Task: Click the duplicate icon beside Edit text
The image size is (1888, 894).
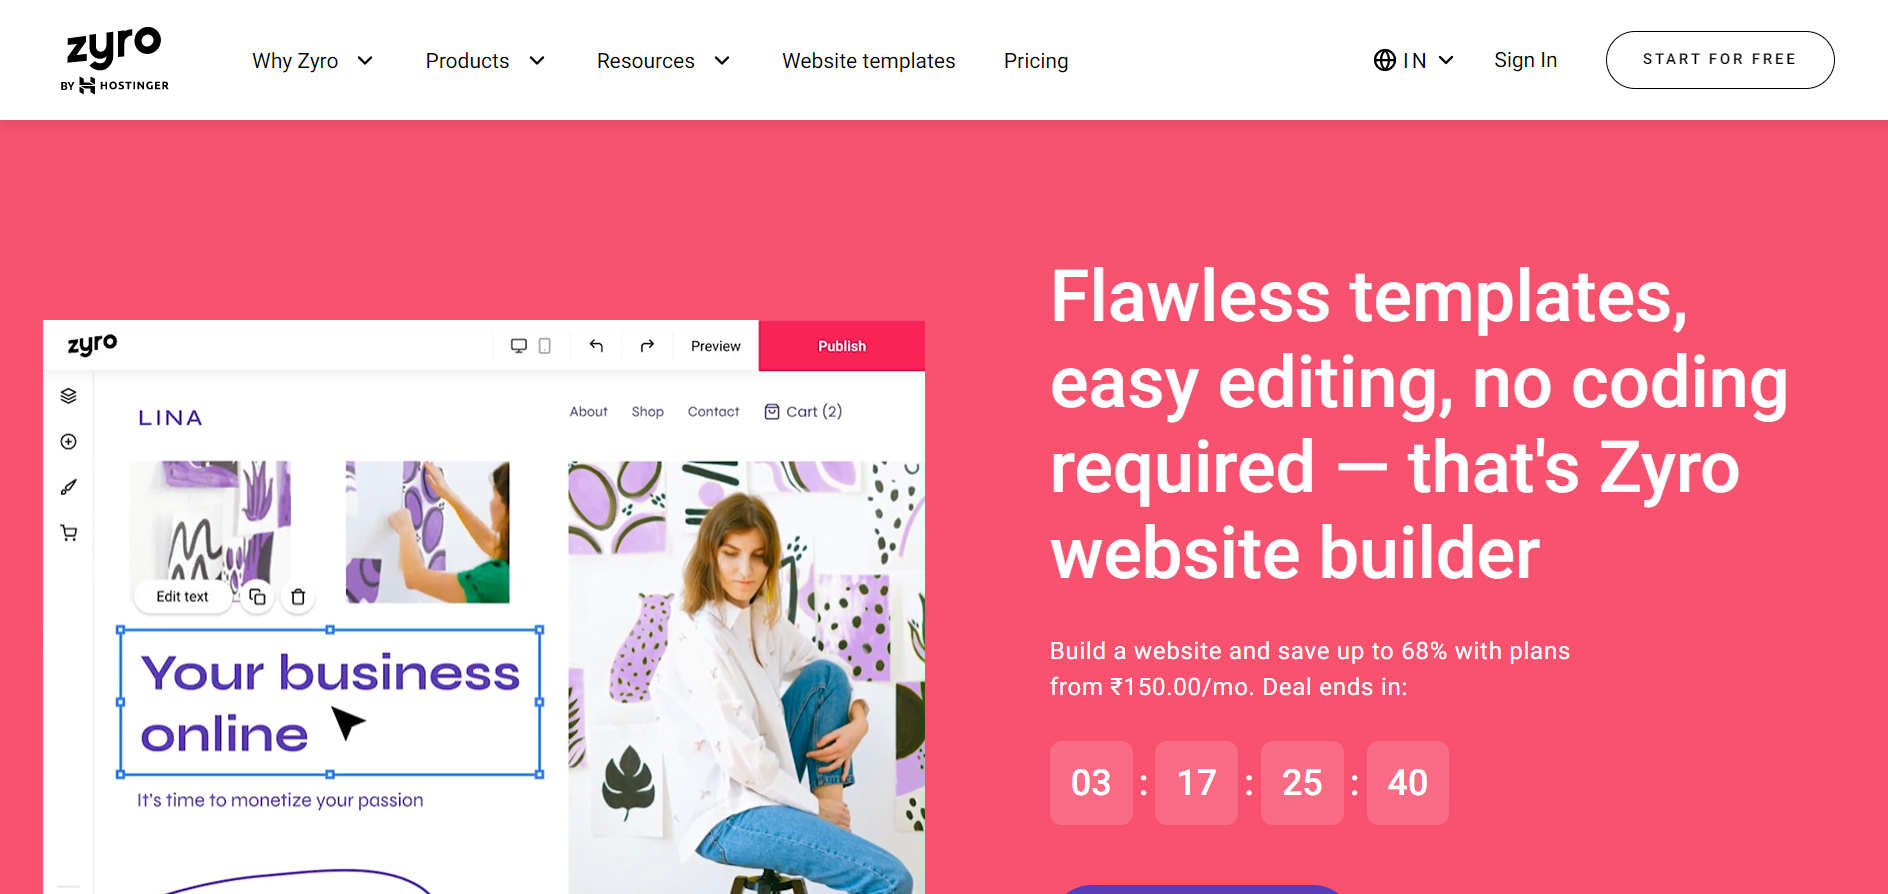Action: 257,597
